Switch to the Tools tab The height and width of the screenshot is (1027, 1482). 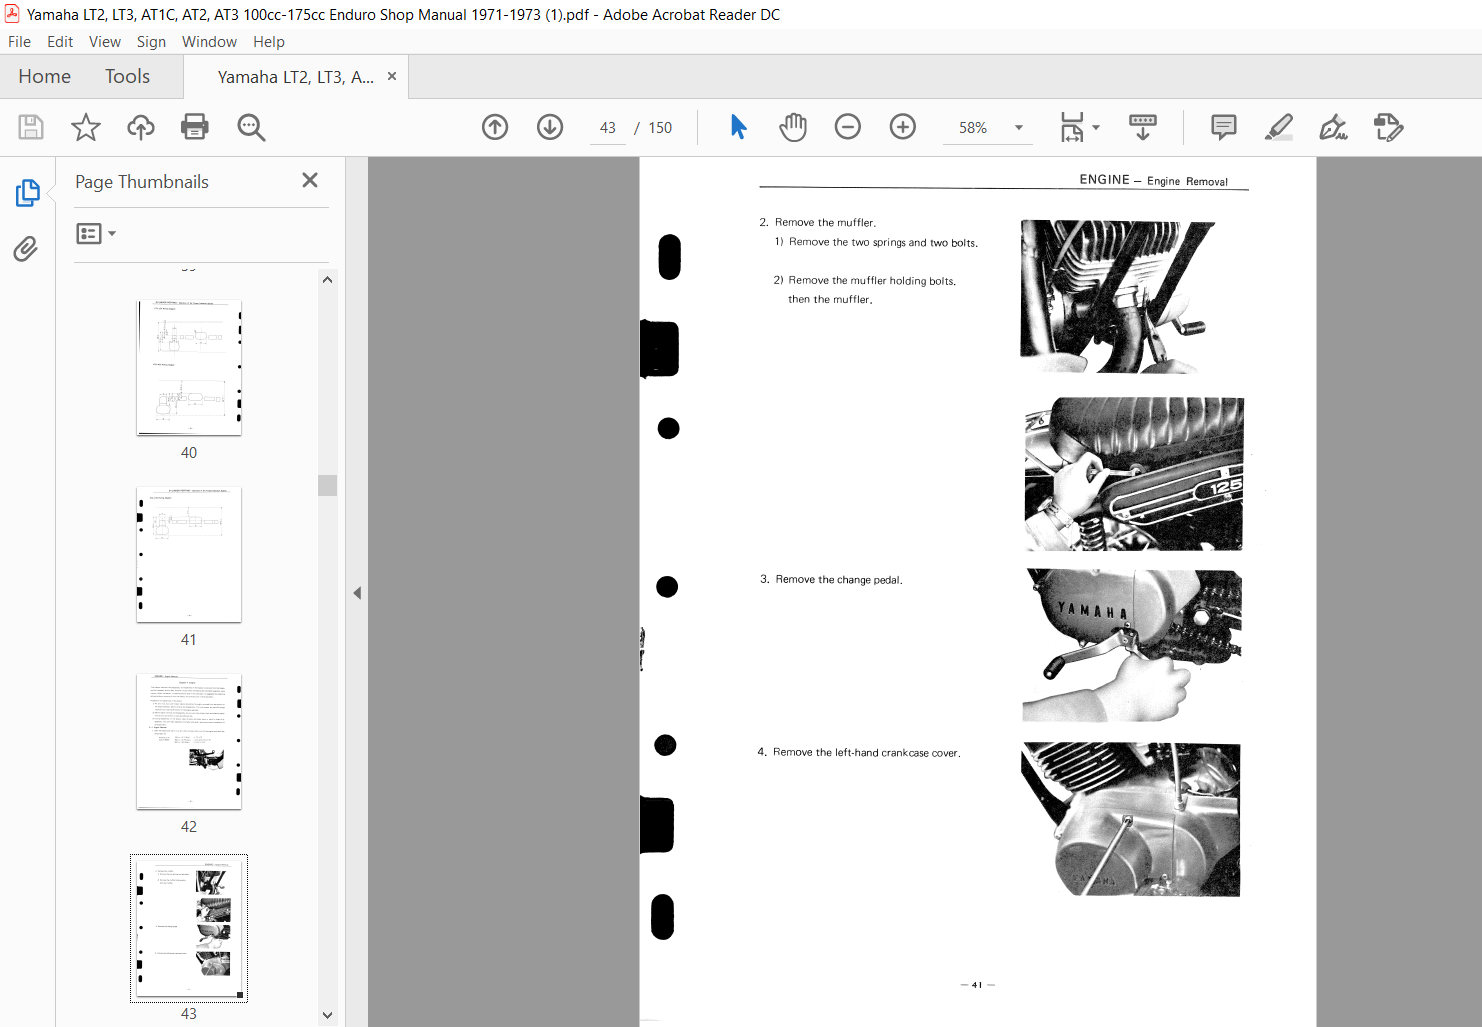point(127,77)
